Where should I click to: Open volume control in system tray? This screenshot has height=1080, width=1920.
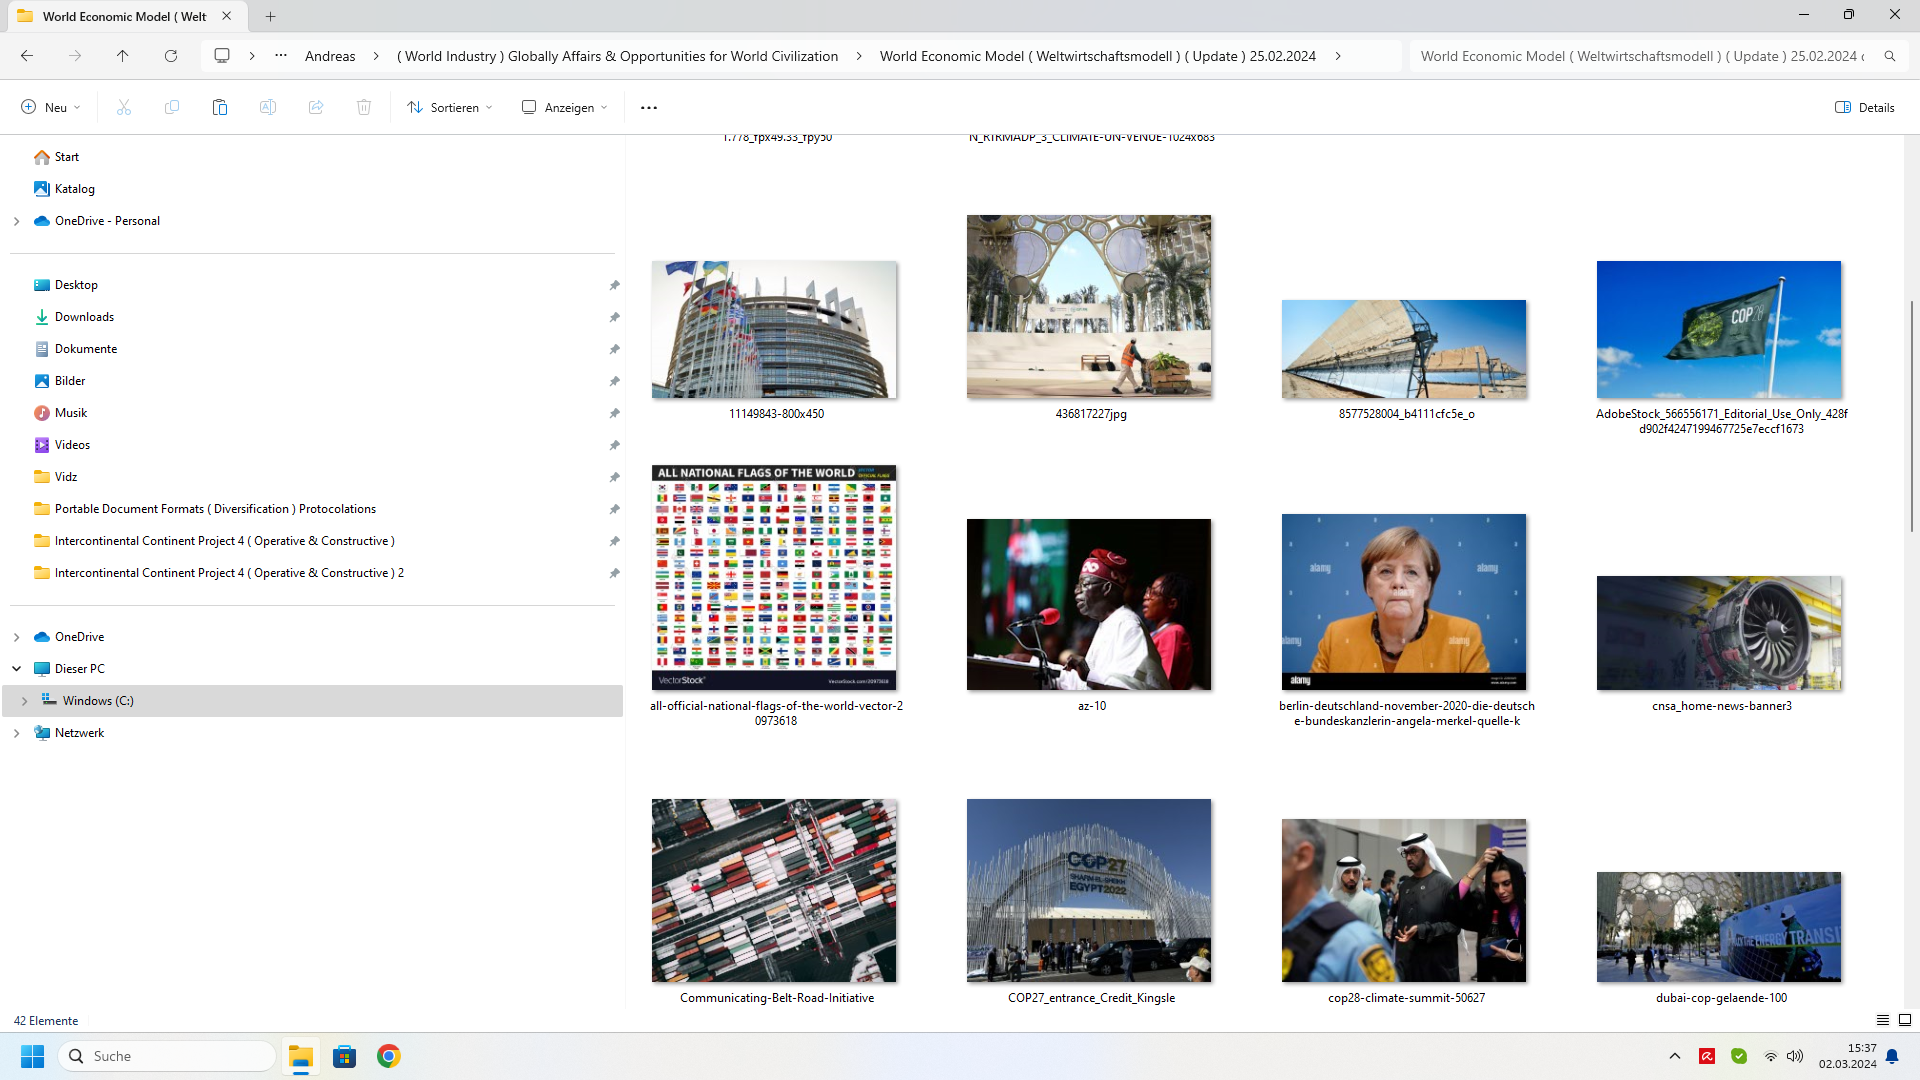1795,1056
